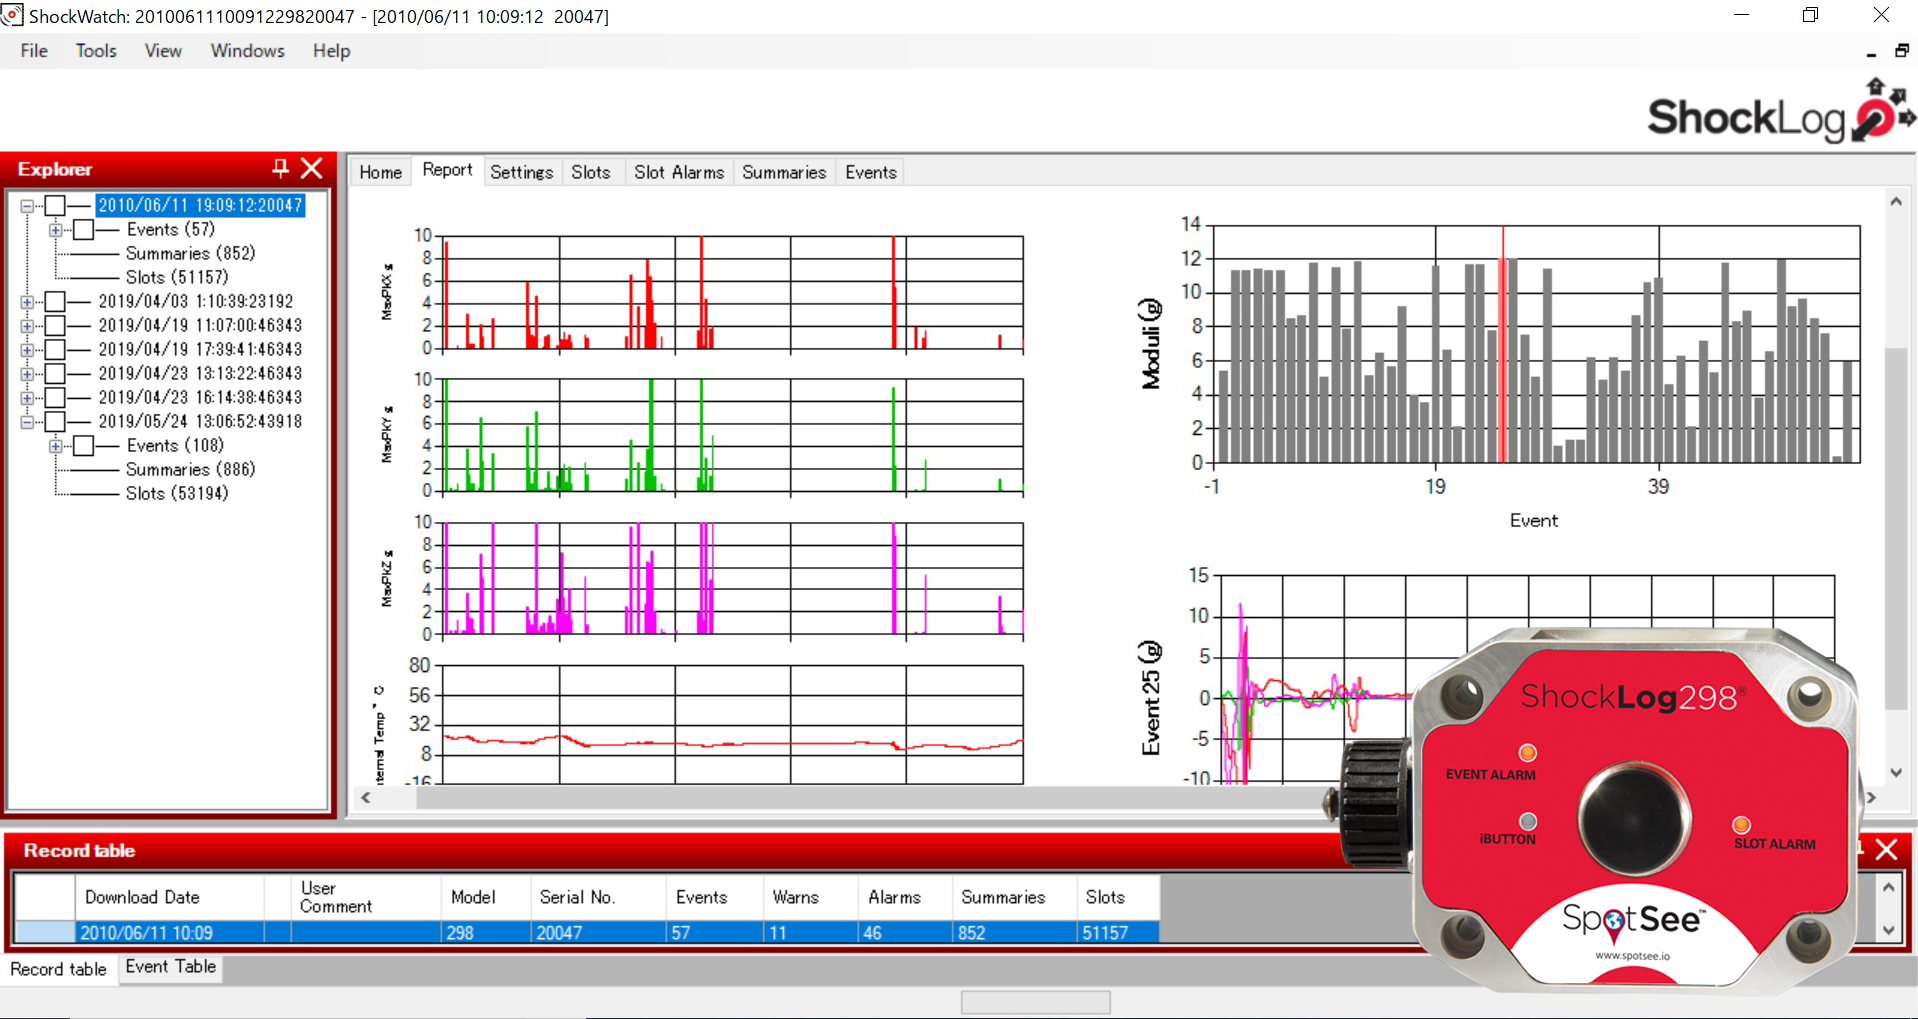Check the 2010/06/11 19:09:12:20047 record checkbox
This screenshot has width=1918, height=1019.
point(55,205)
